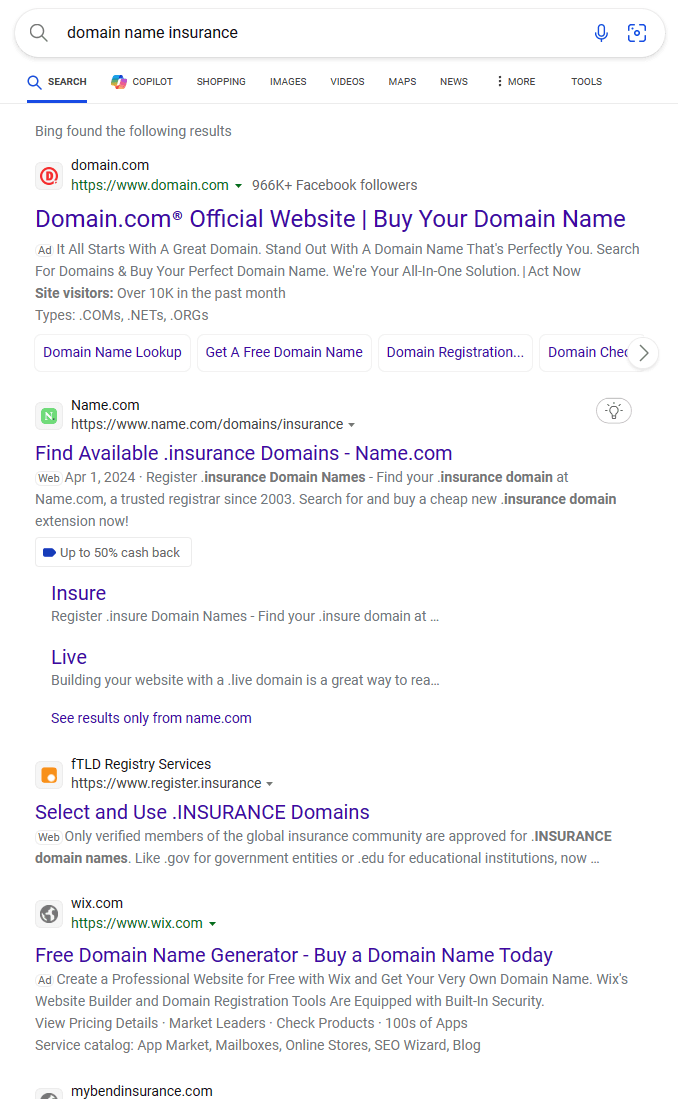The image size is (678, 1099).
Task: Click the https://www.domain.com URL
Action: [149, 186]
